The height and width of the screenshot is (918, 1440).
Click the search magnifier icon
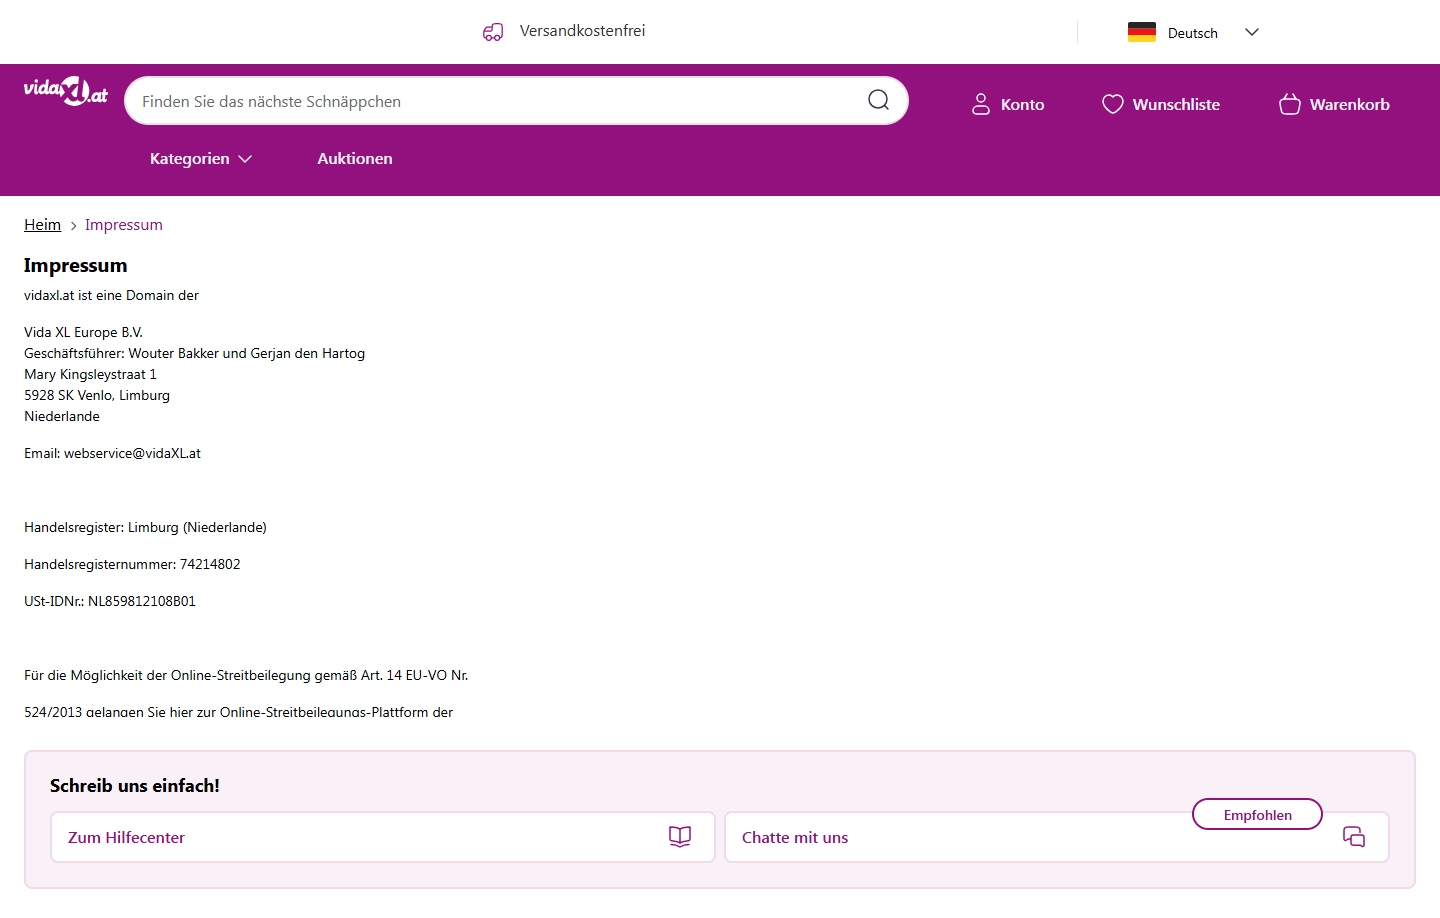pyautogui.click(x=878, y=100)
